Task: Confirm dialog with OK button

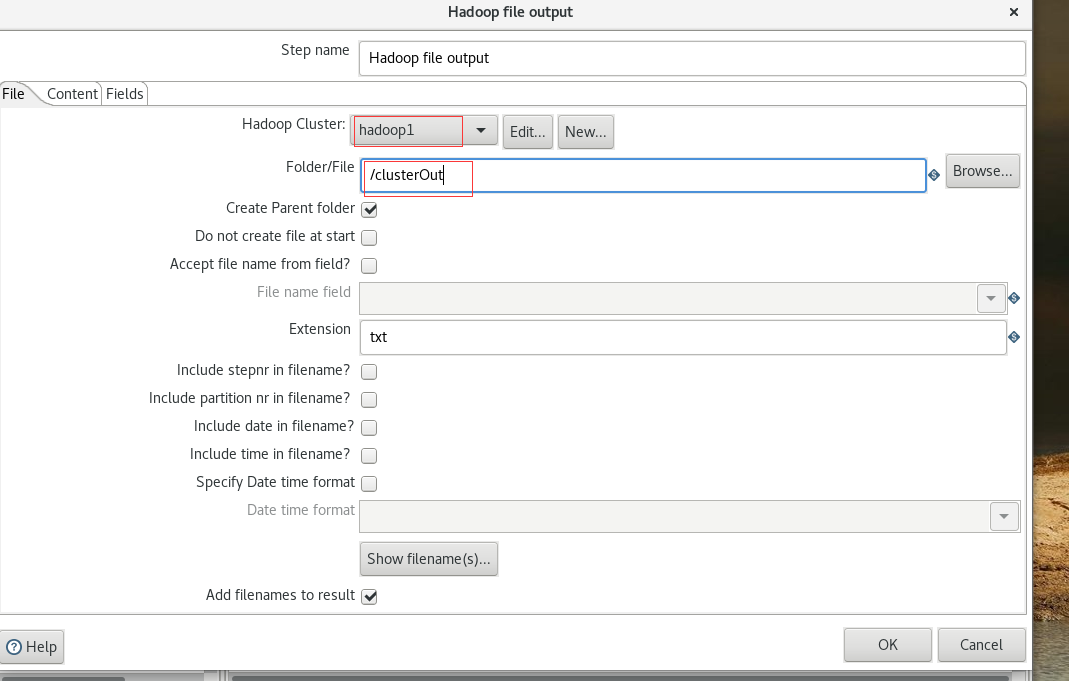Action: [888, 645]
